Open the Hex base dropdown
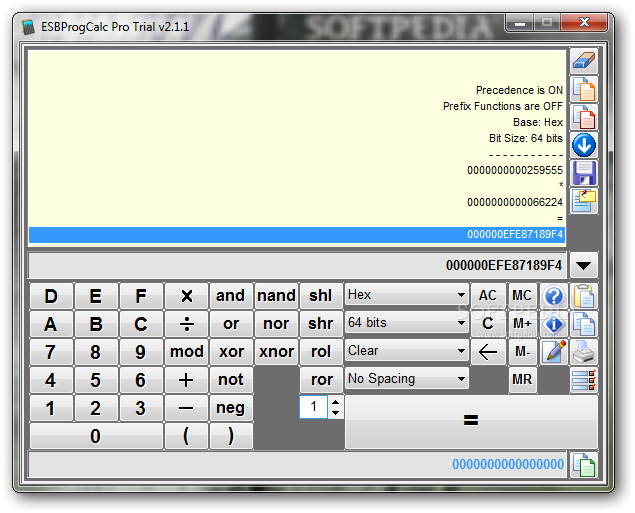635x513 pixels. click(407, 295)
